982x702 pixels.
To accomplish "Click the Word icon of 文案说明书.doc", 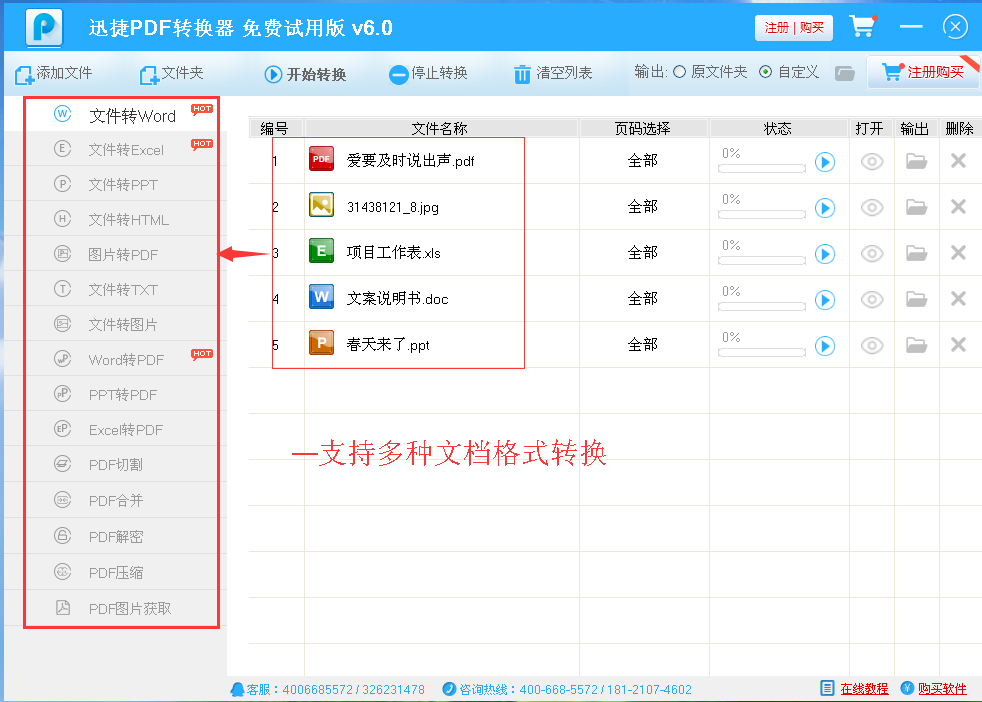I will tap(321, 297).
